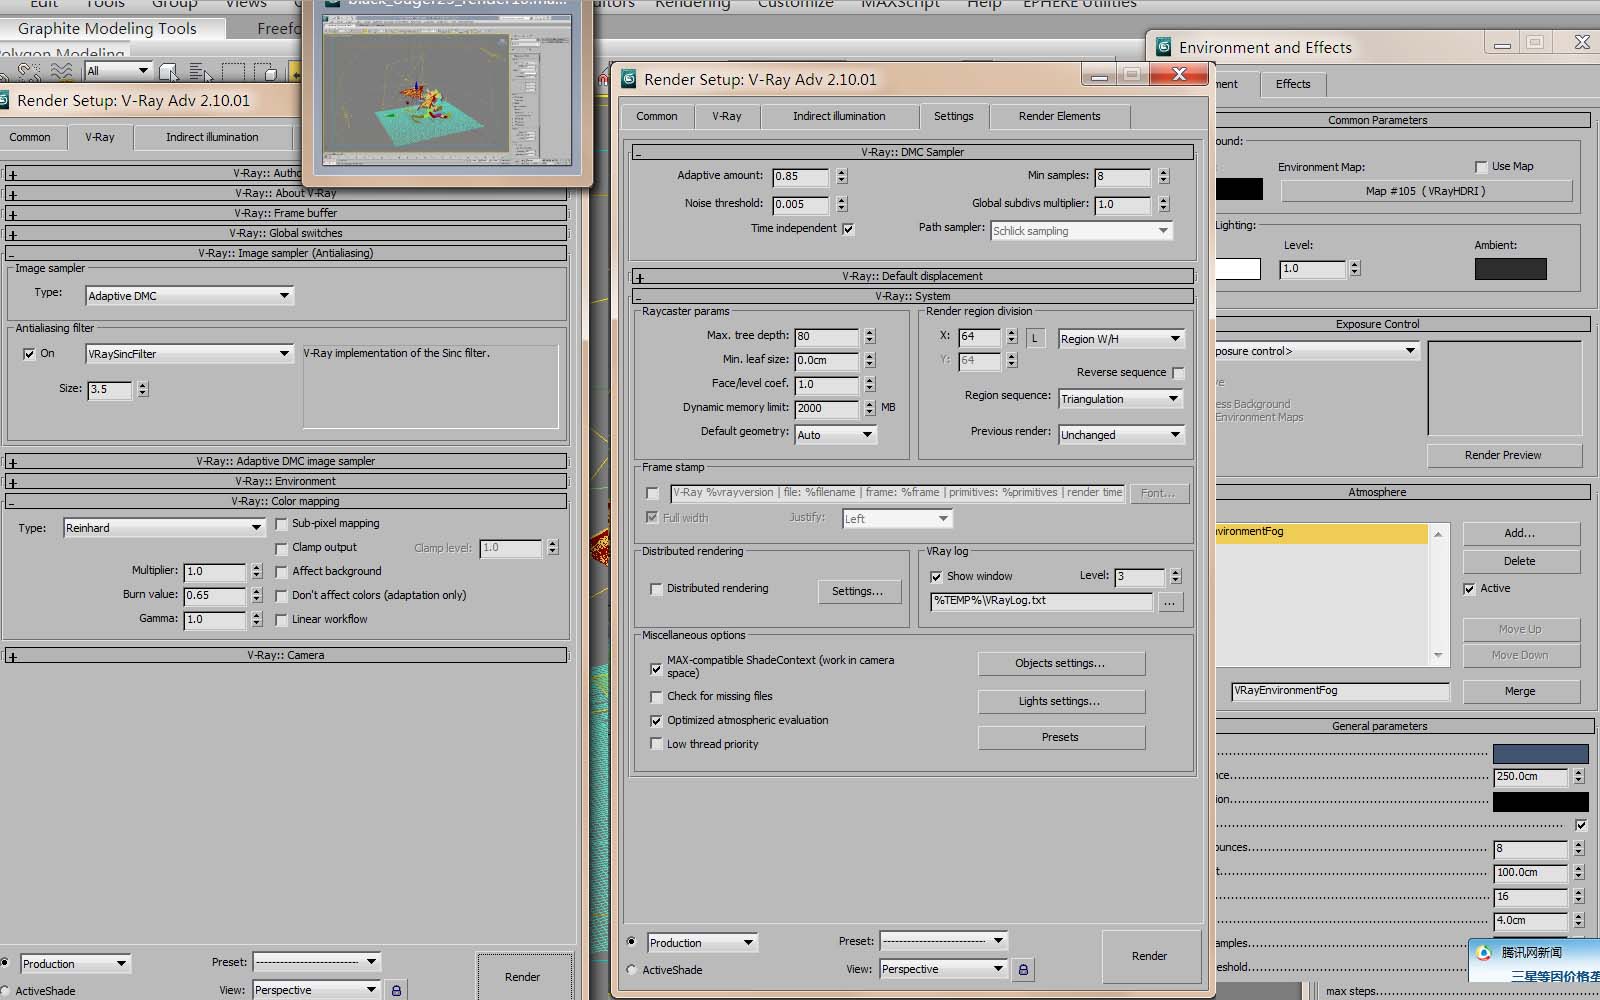The height and width of the screenshot is (1000, 1600).
Task: Click the Tencent news popup icon
Action: pyautogui.click(x=1484, y=953)
